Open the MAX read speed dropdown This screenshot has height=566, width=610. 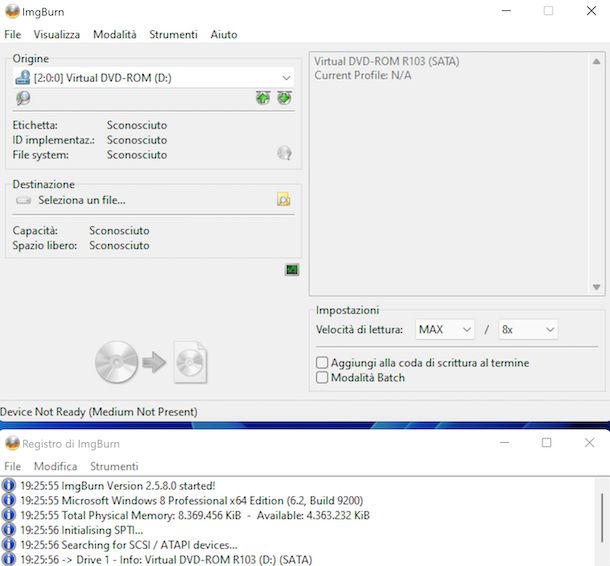445,329
